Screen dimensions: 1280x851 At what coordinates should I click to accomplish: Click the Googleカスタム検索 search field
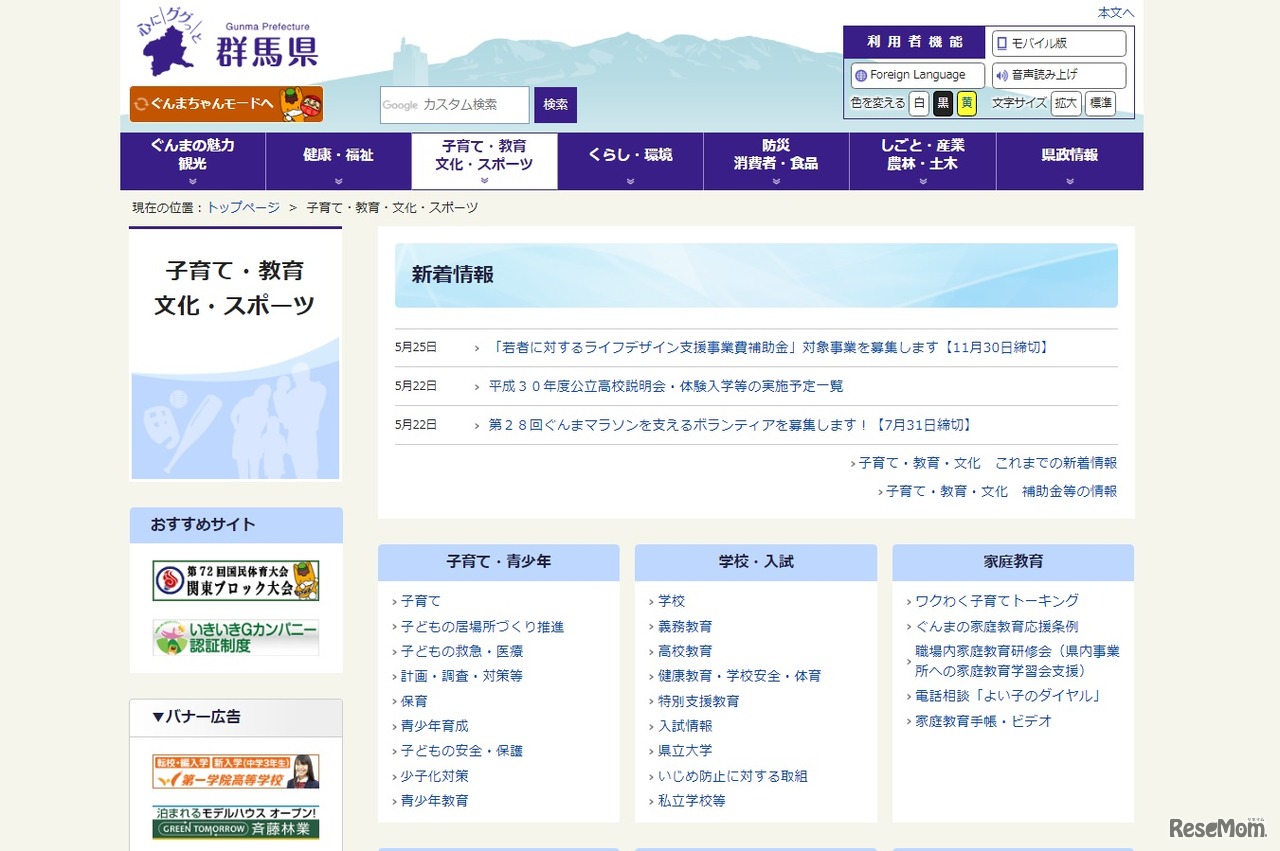pos(454,105)
